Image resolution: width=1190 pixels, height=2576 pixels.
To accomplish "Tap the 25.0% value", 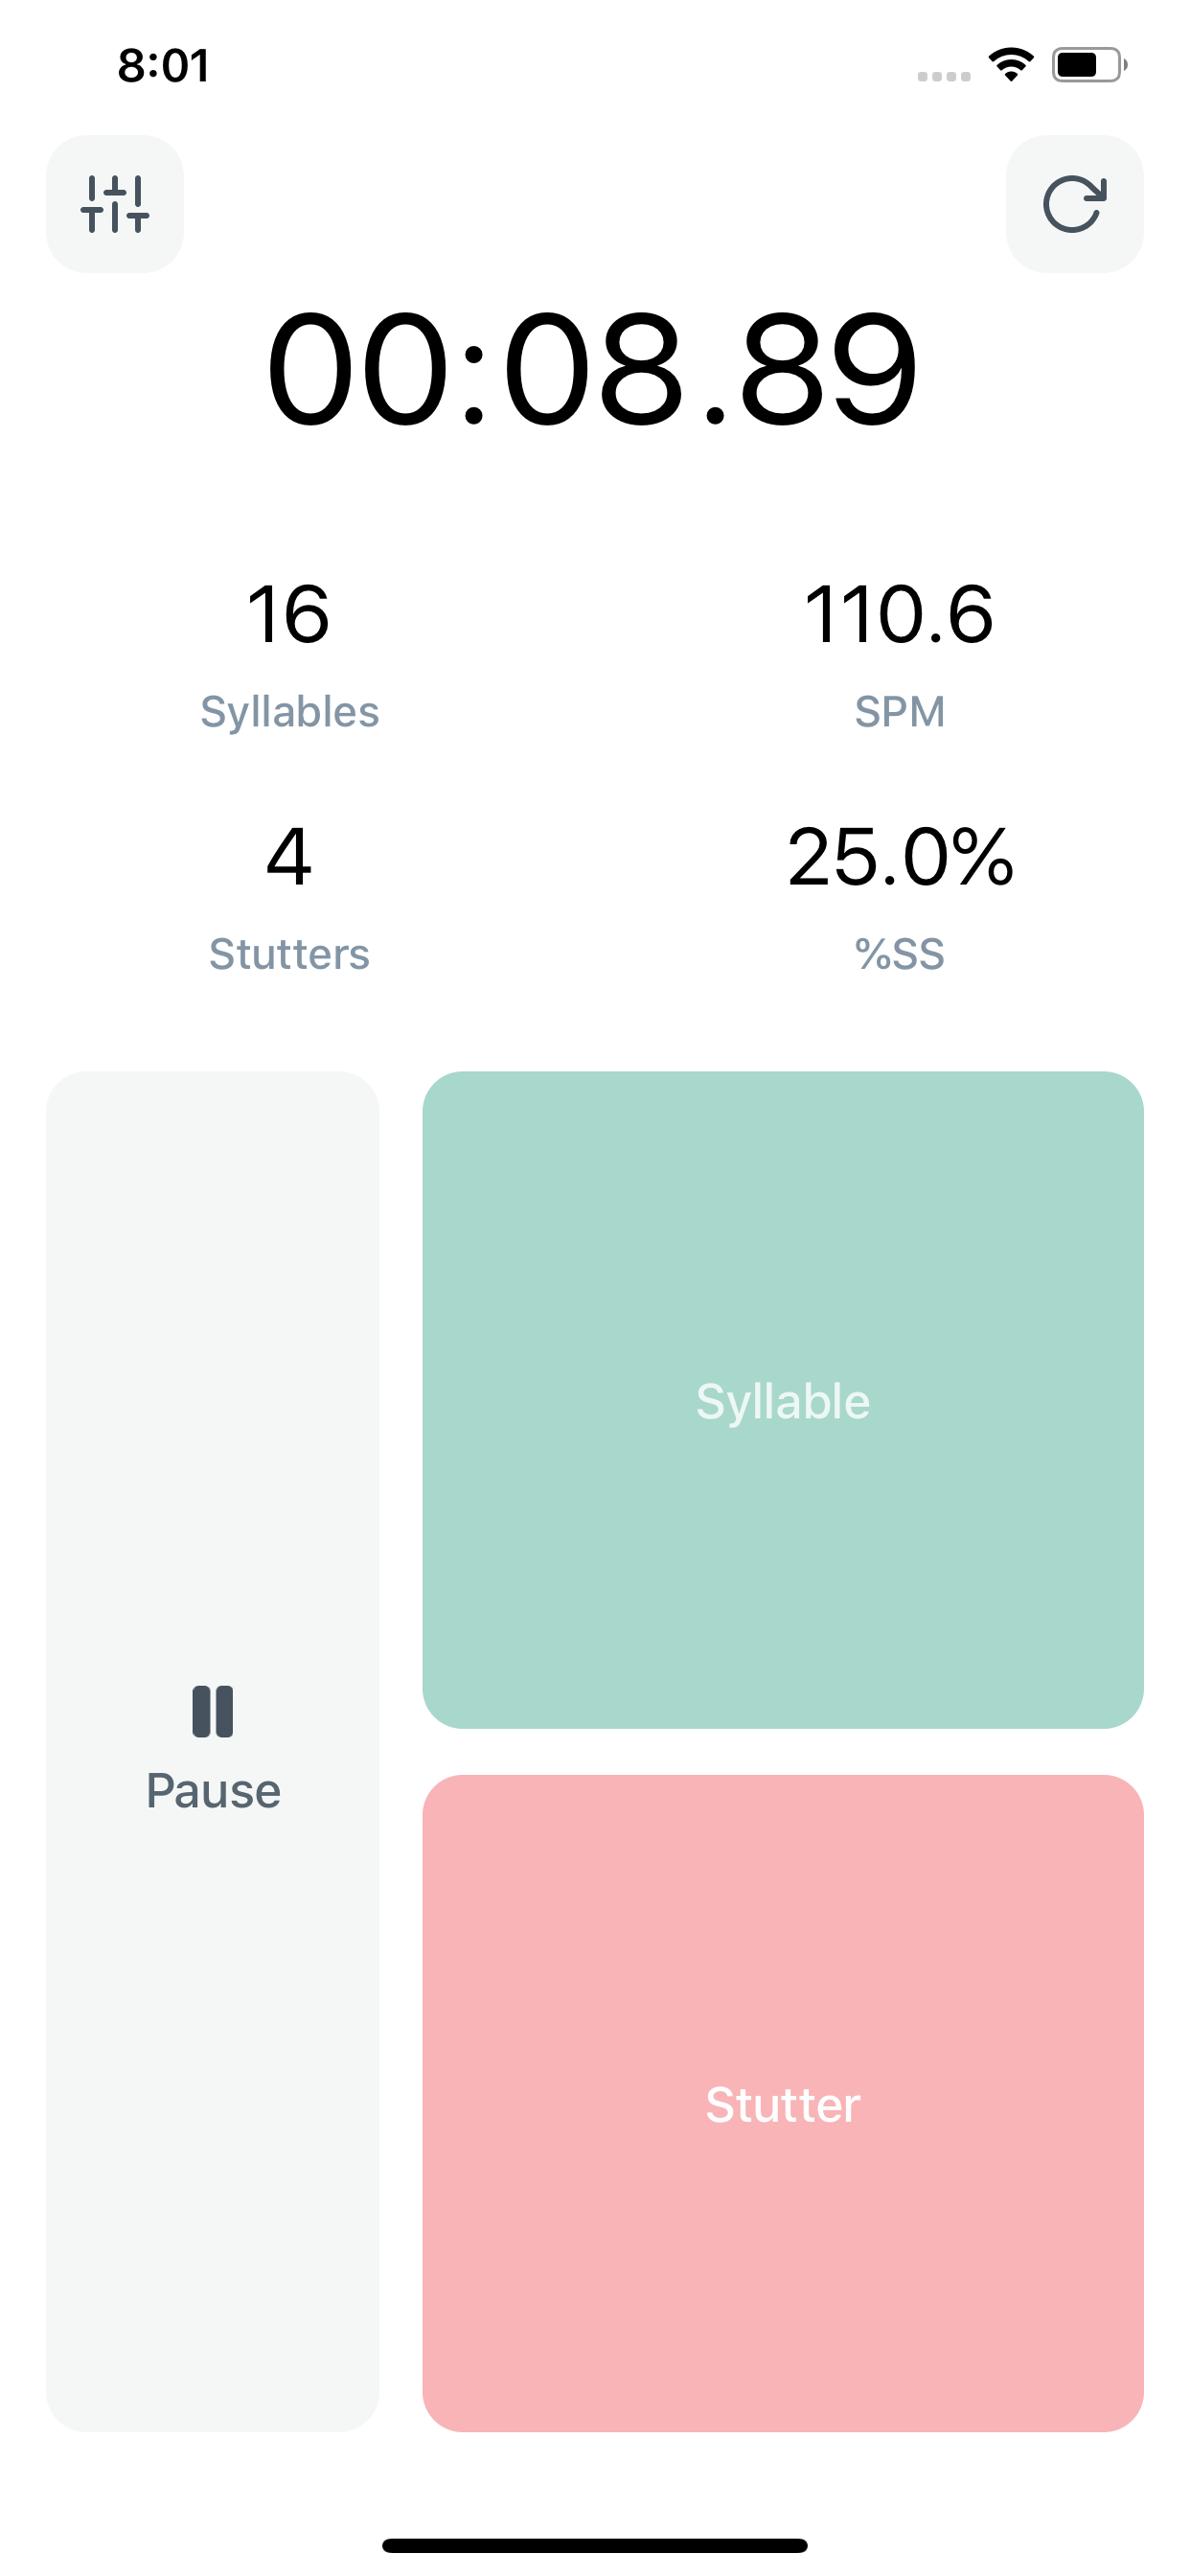I will pyautogui.click(x=899, y=857).
